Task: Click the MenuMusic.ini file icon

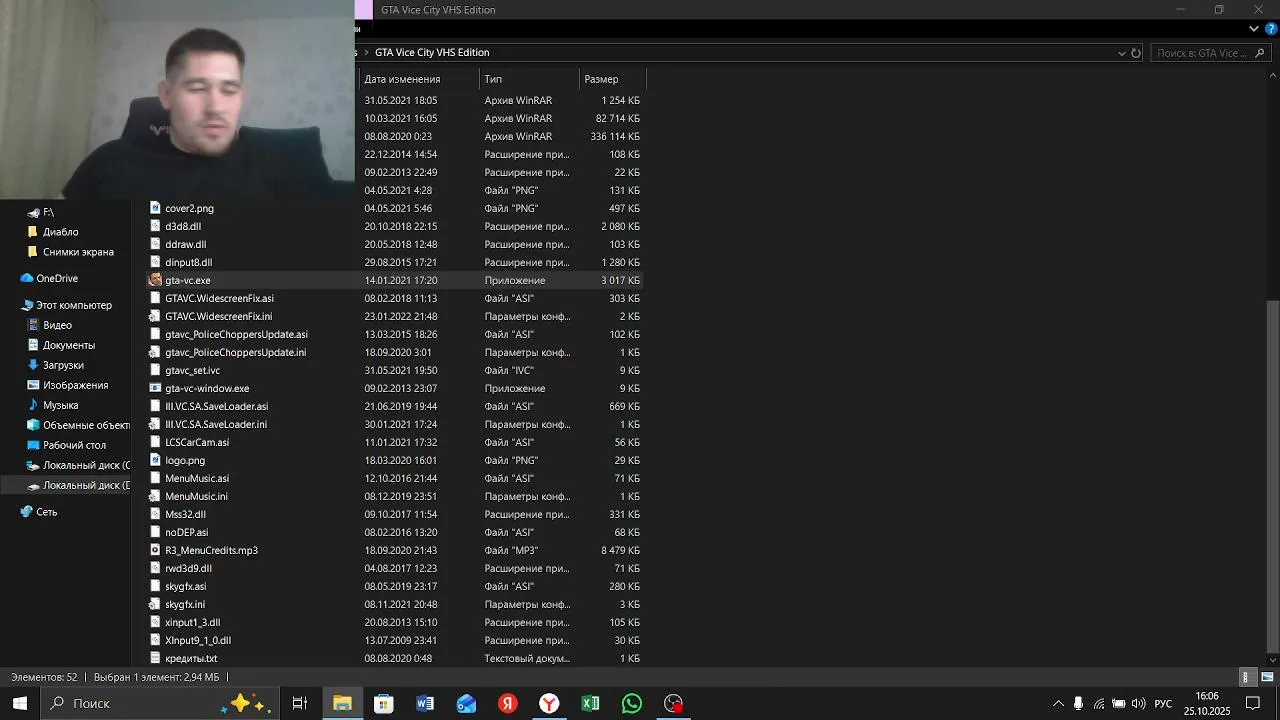Action: tap(155, 496)
